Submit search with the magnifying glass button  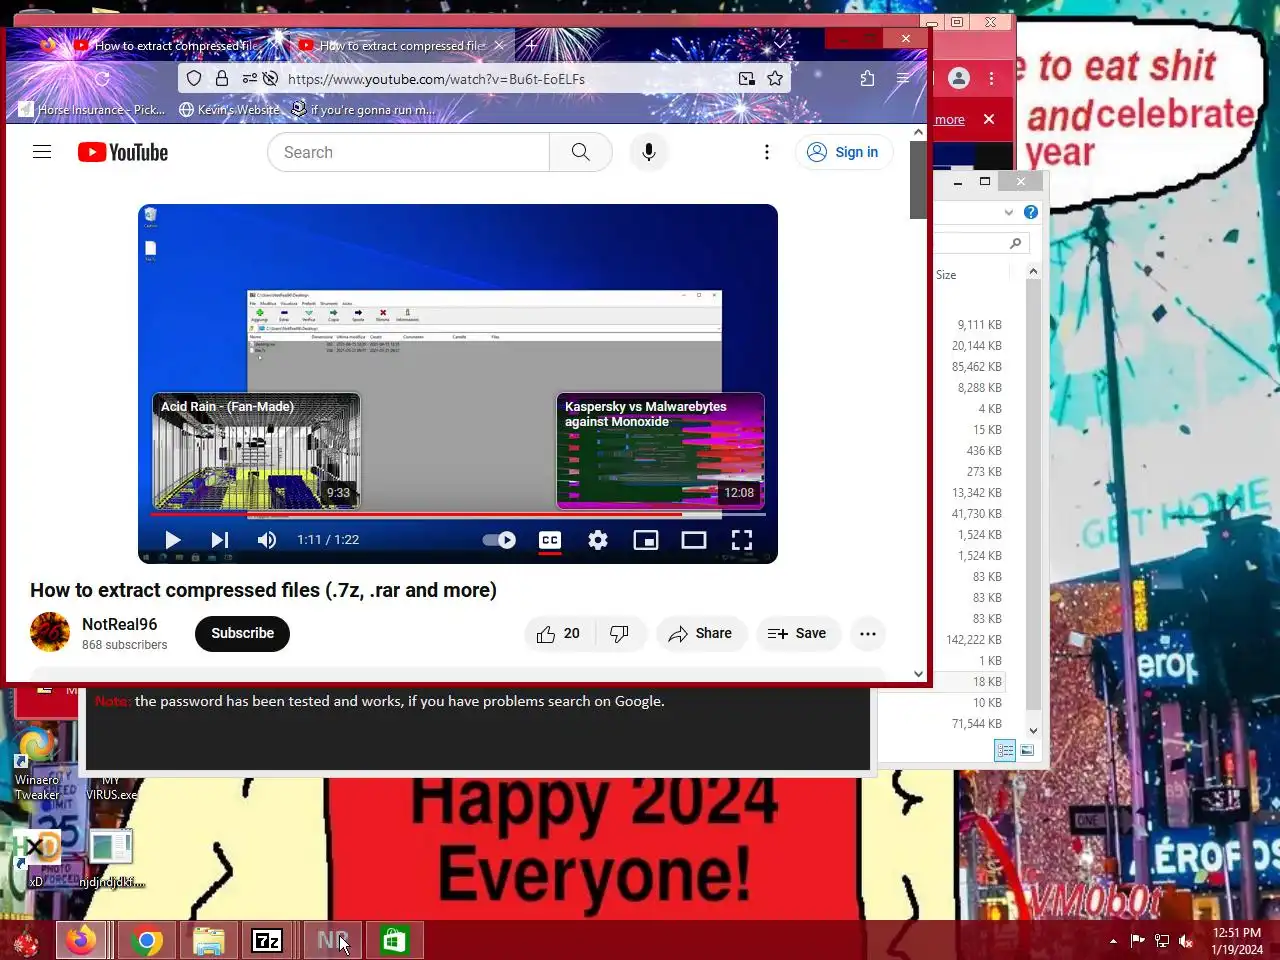(581, 152)
